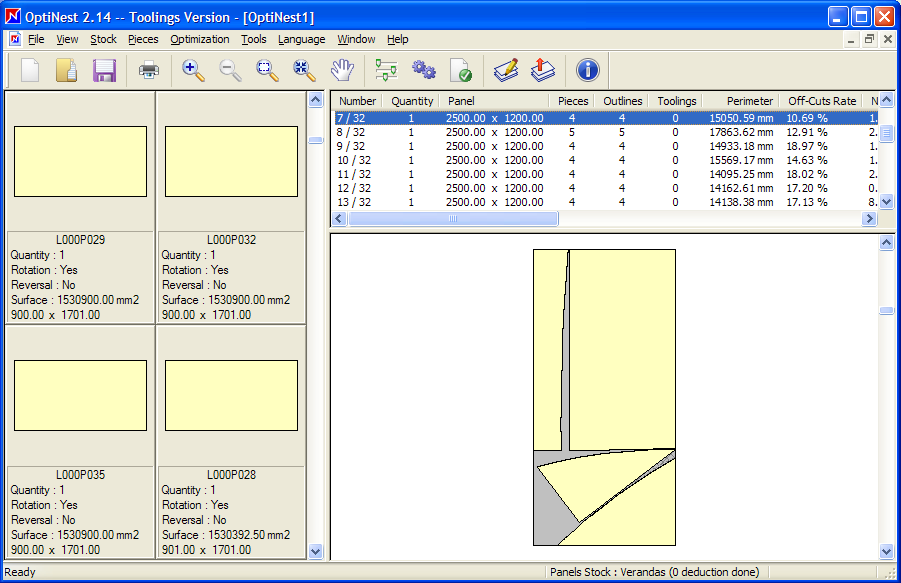Open the Tools menu
Screen dimensions: 901x583
coord(253,39)
